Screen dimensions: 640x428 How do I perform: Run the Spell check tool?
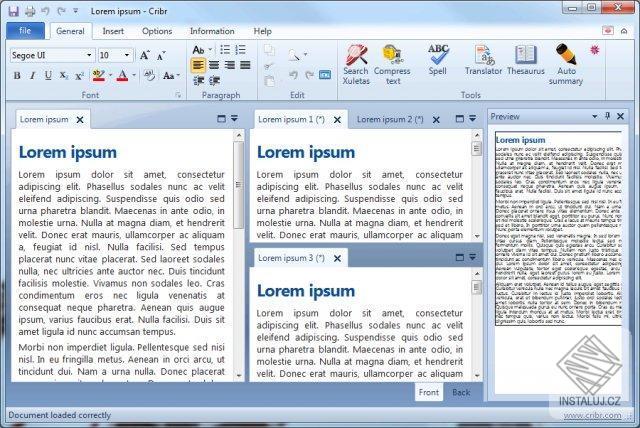[x=438, y=60]
